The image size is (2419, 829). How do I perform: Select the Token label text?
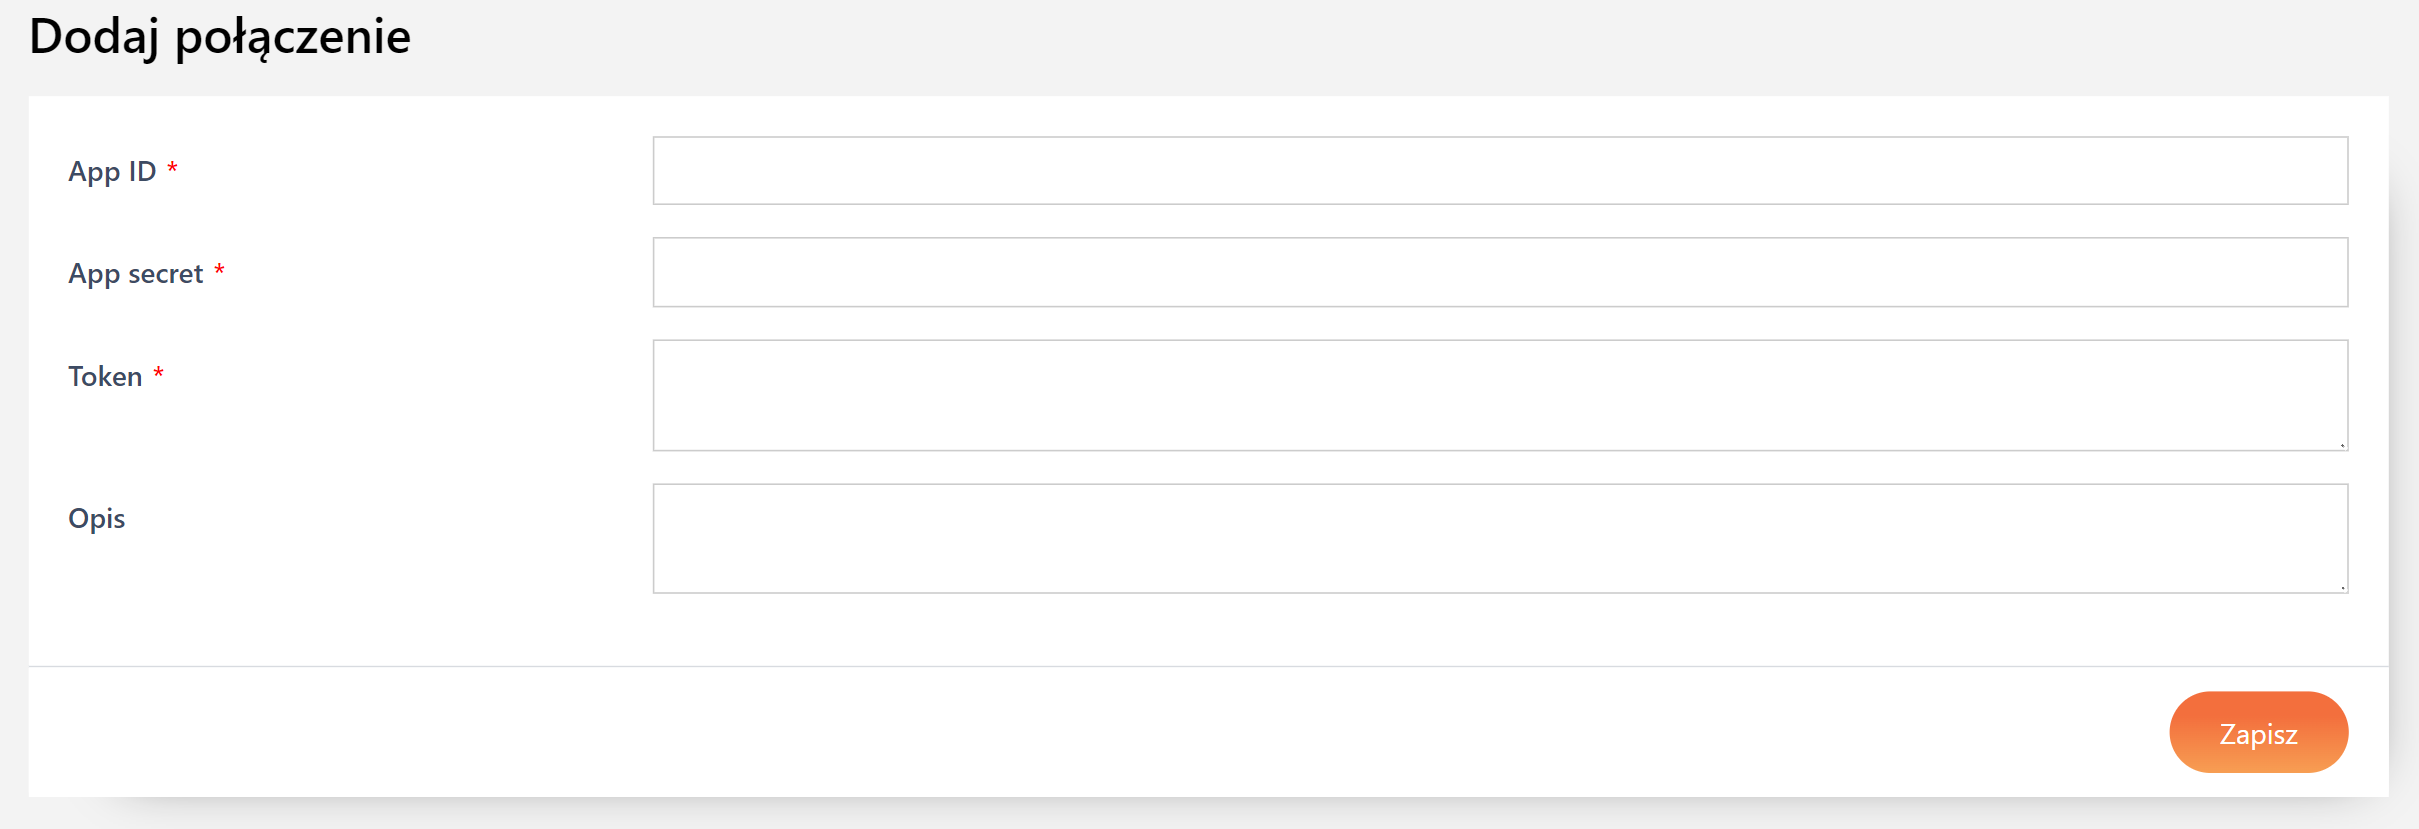tap(105, 376)
